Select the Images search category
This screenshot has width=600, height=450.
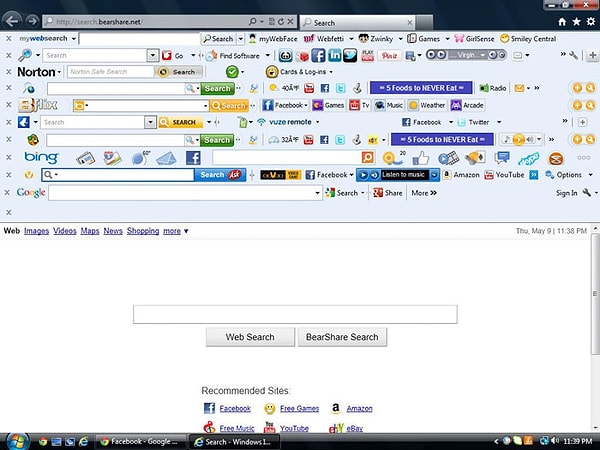click(x=36, y=231)
